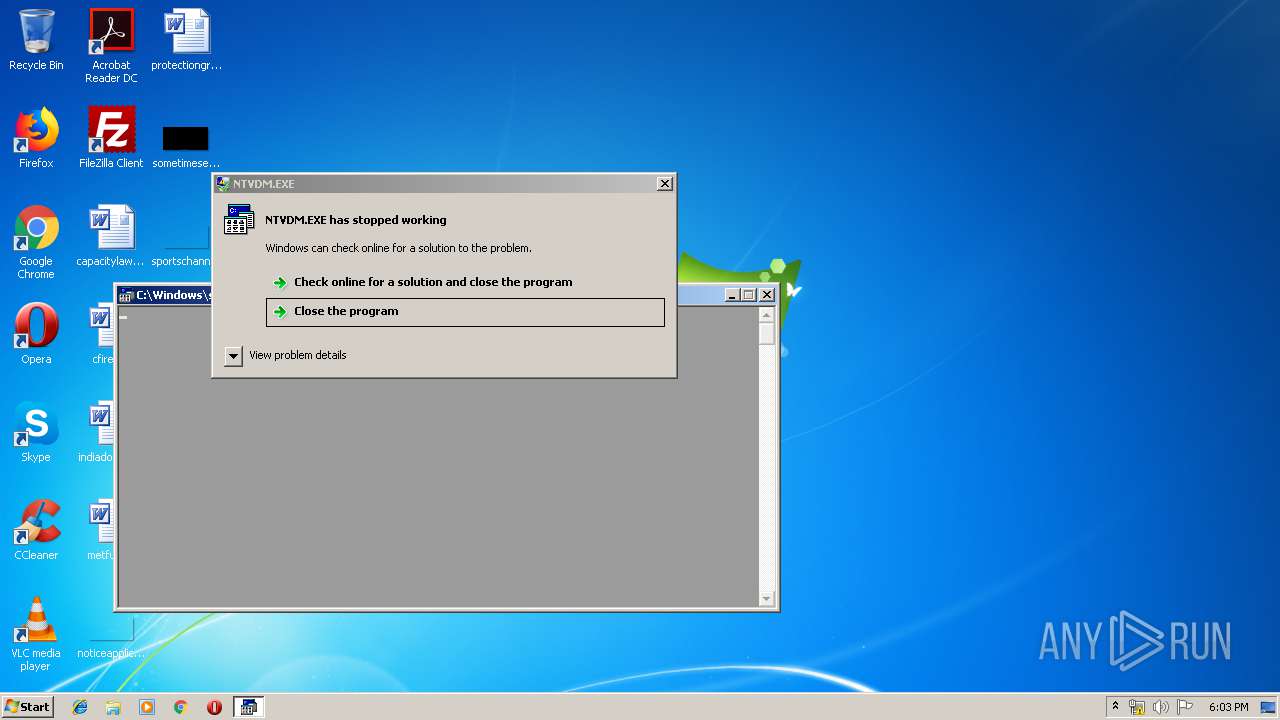The height and width of the screenshot is (720, 1280).
Task: Open Windows Explorer taskbar icon
Action: click(x=113, y=707)
